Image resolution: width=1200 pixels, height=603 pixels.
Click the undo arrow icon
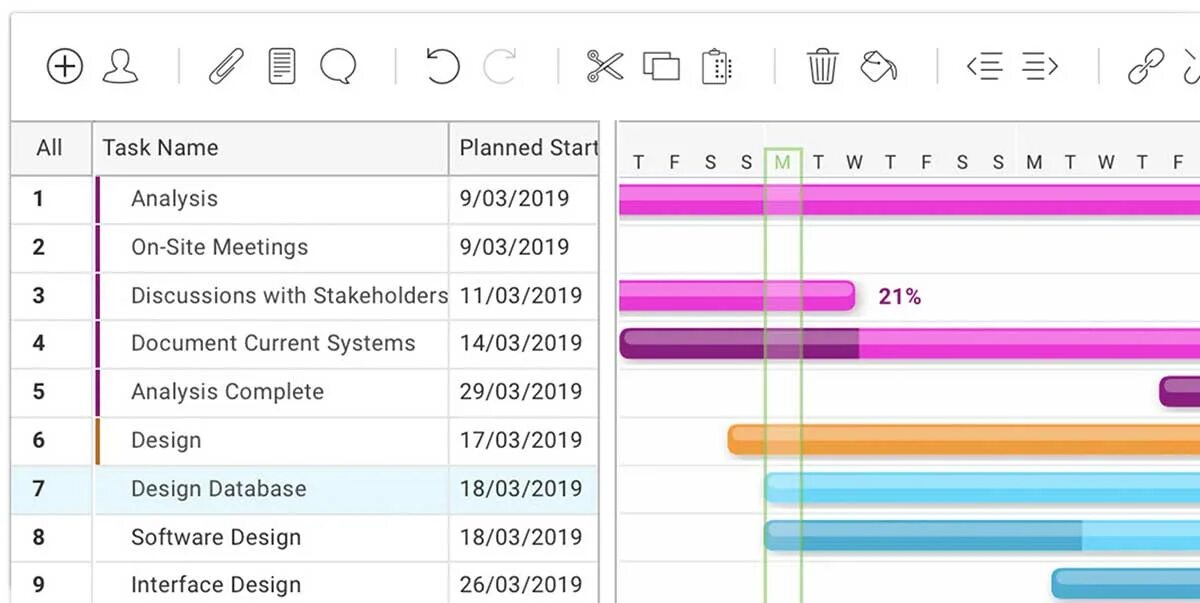pyautogui.click(x=442, y=67)
